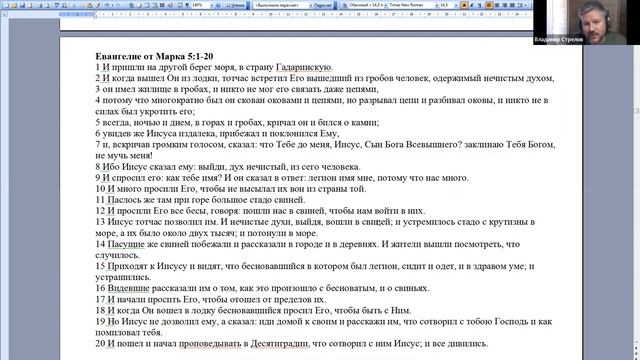The image size is (640, 360).
Task: Click verse 2 line starting 'И когда вышел Он из лодки'
Action: [325, 78]
